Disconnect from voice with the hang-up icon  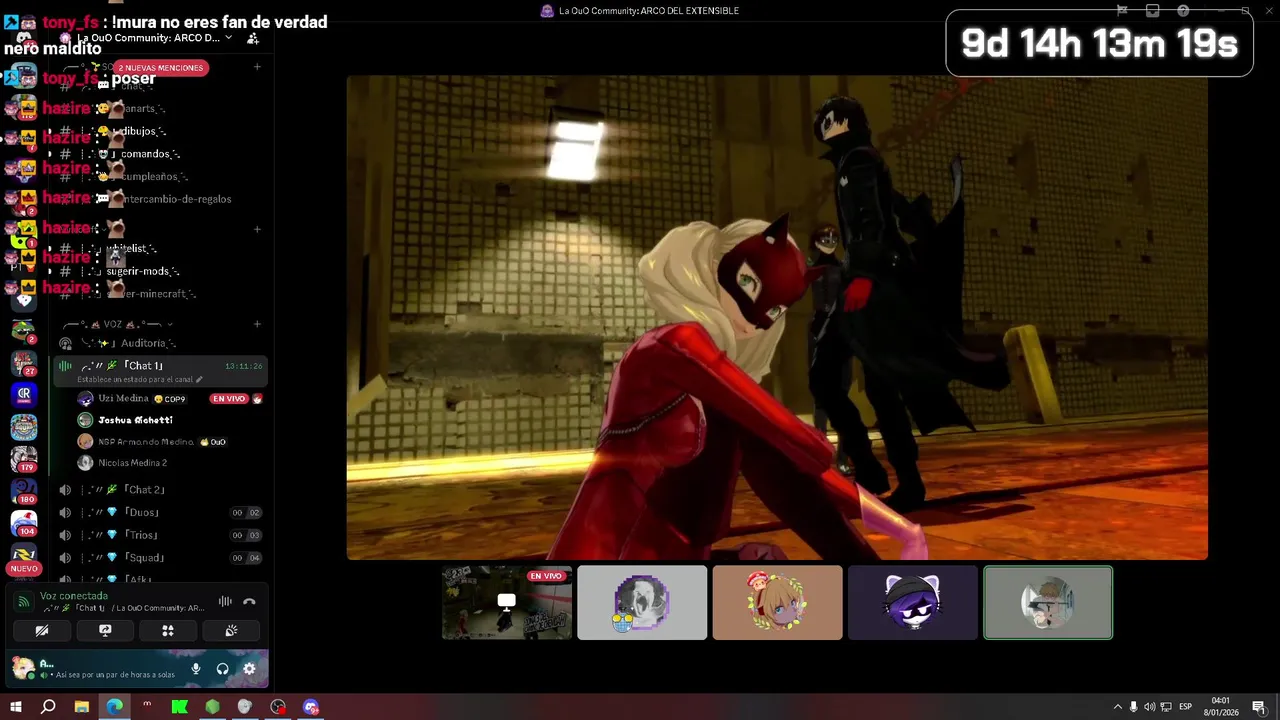[249, 602]
